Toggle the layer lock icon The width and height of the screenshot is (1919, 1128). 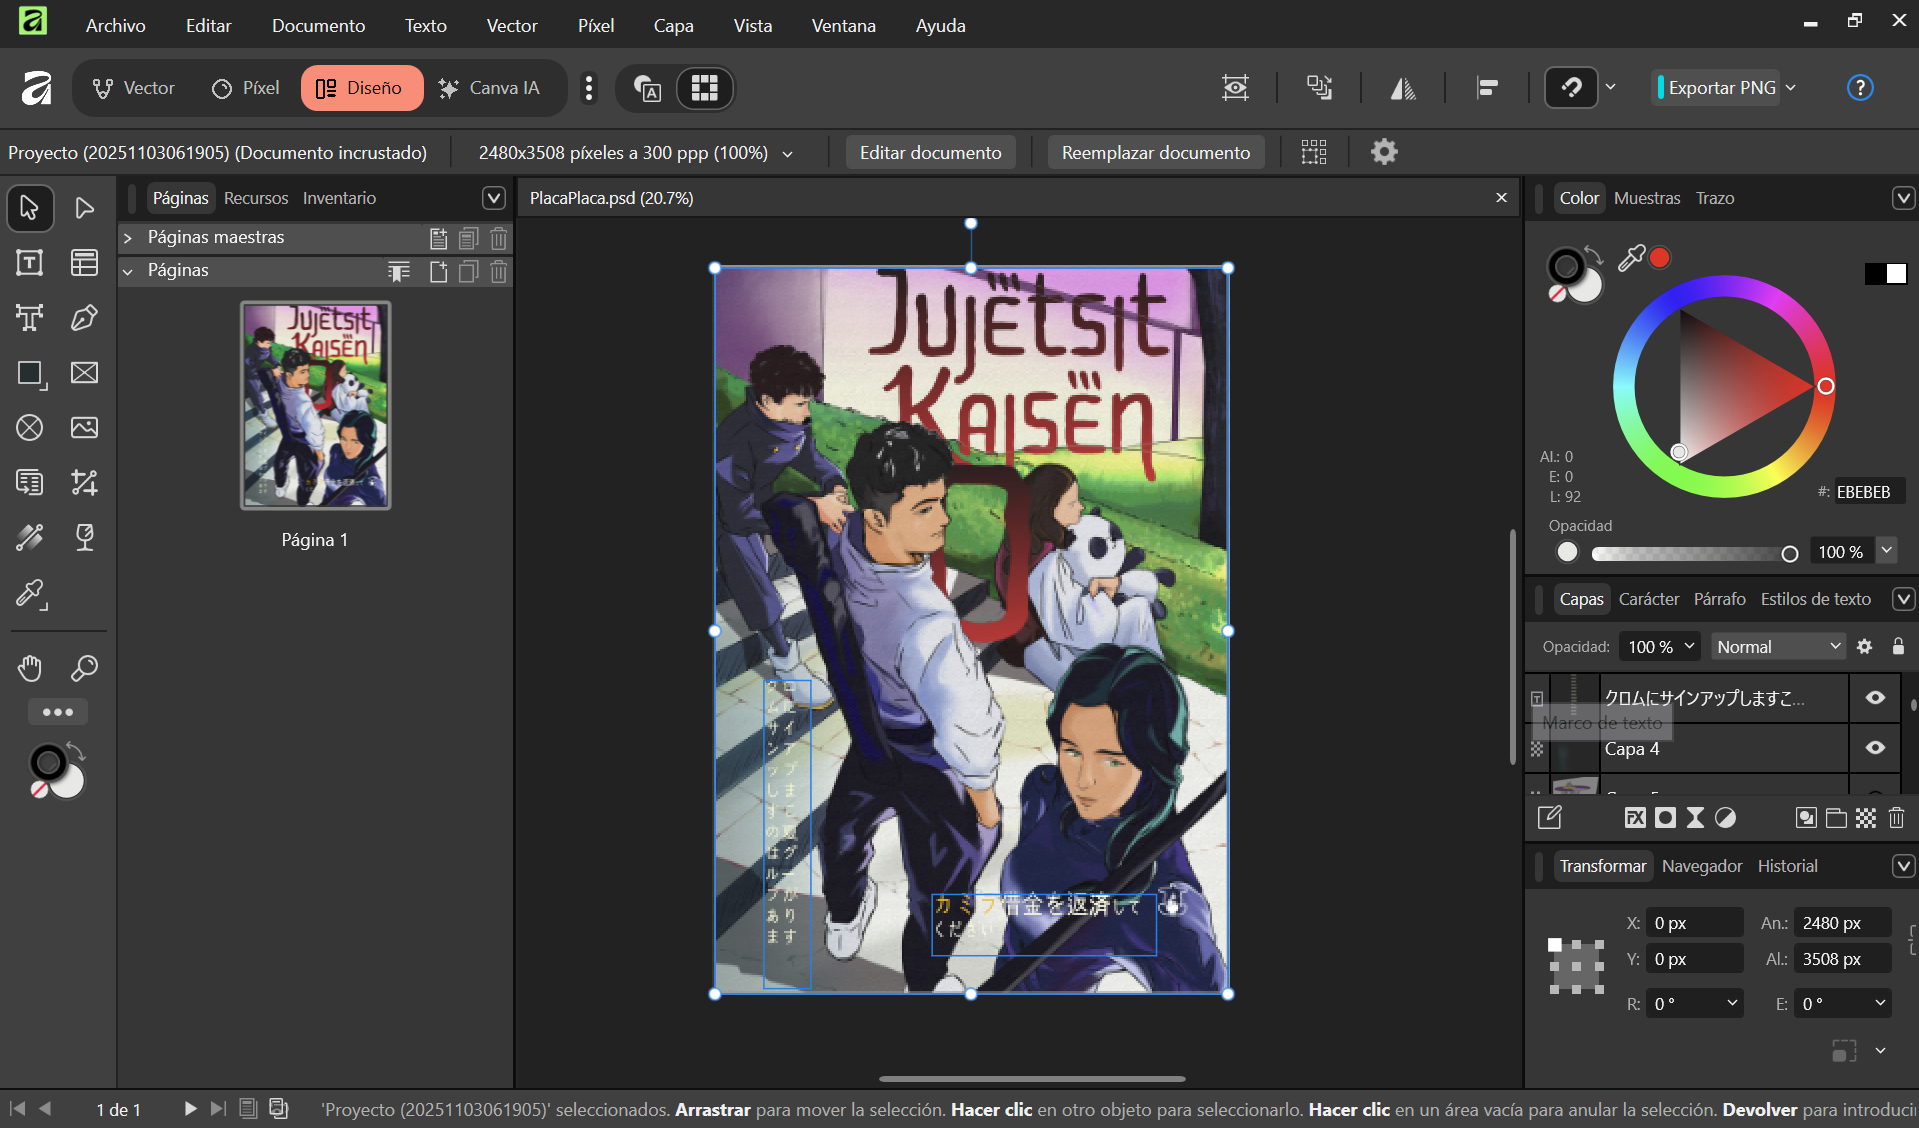(x=1898, y=647)
